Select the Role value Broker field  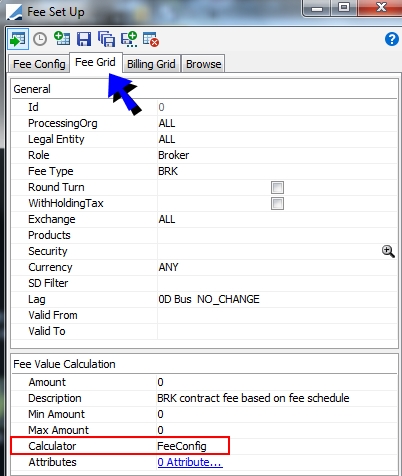[277, 155]
